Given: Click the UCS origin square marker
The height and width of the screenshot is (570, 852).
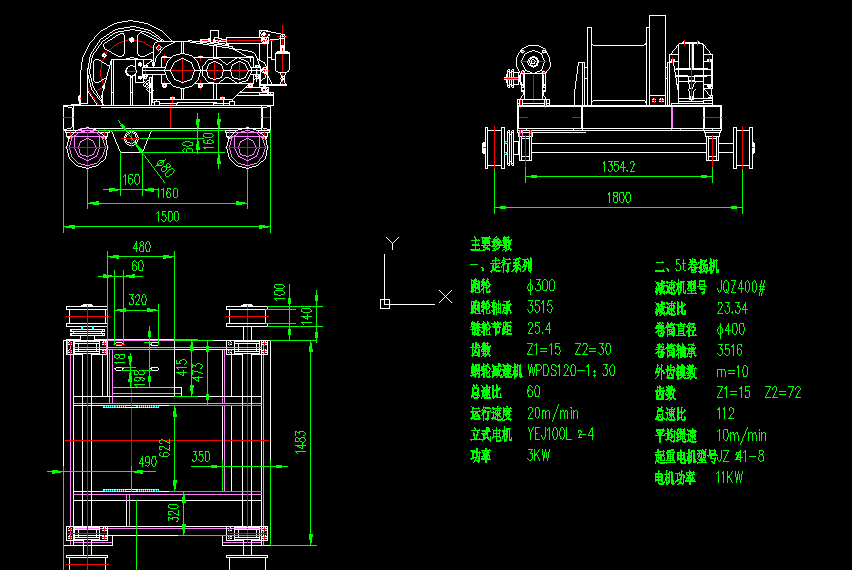Looking at the screenshot, I should coord(385,304).
